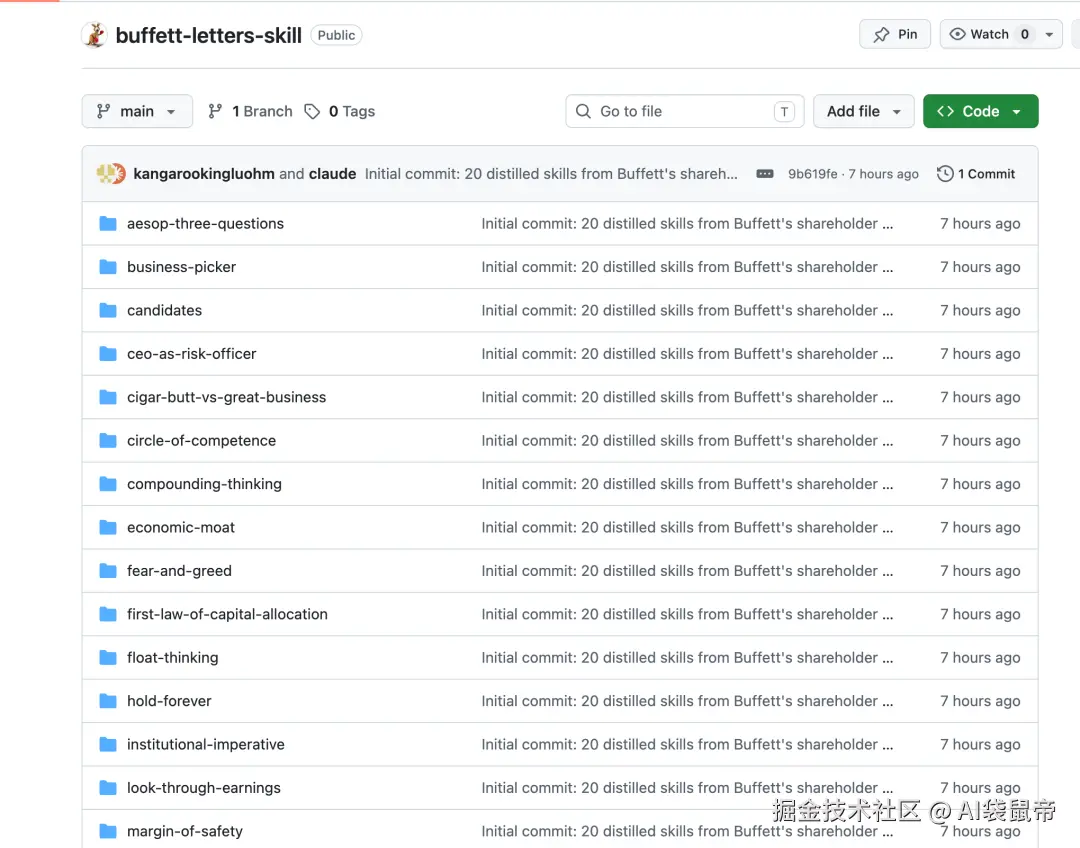Screen dimensions: 1080x848
Task: Open the look-through-earnings folder
Action: point(203,787)
